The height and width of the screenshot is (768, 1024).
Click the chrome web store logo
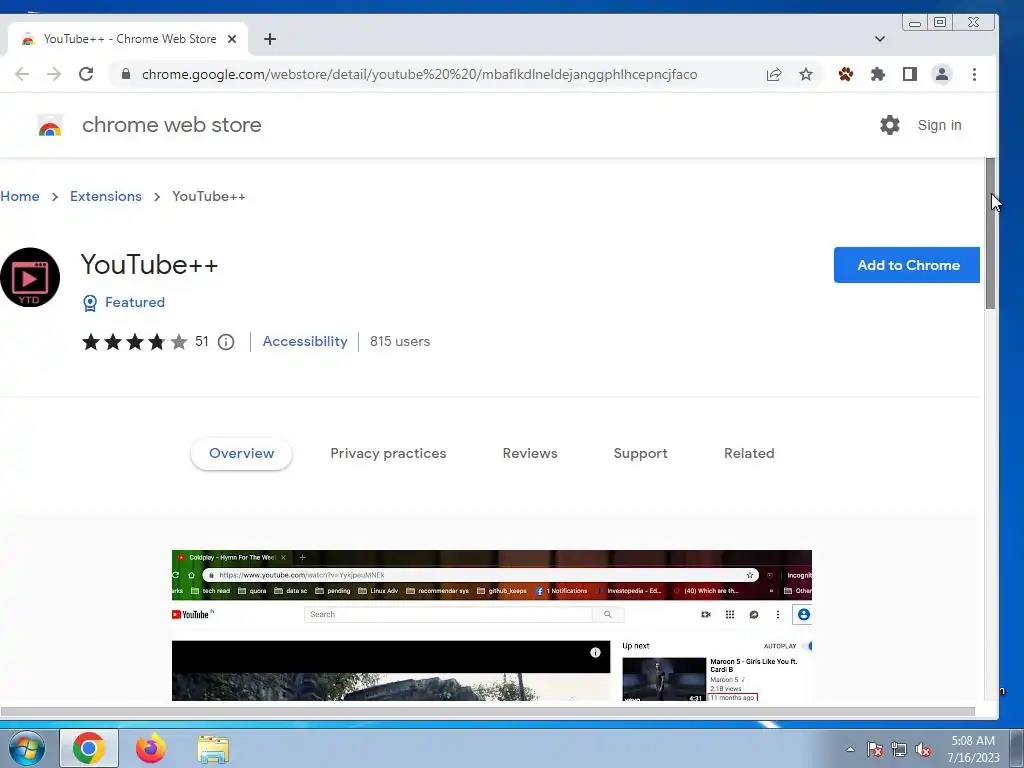(50, 125)
